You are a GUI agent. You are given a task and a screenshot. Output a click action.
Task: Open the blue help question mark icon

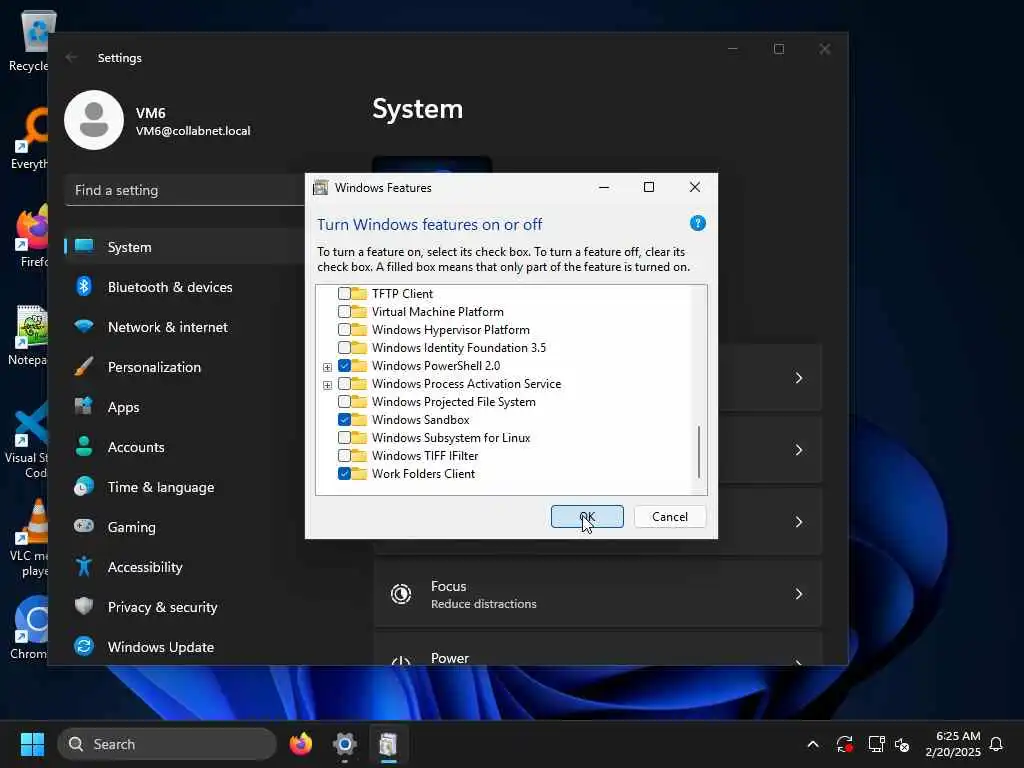(x=697, y=223)
